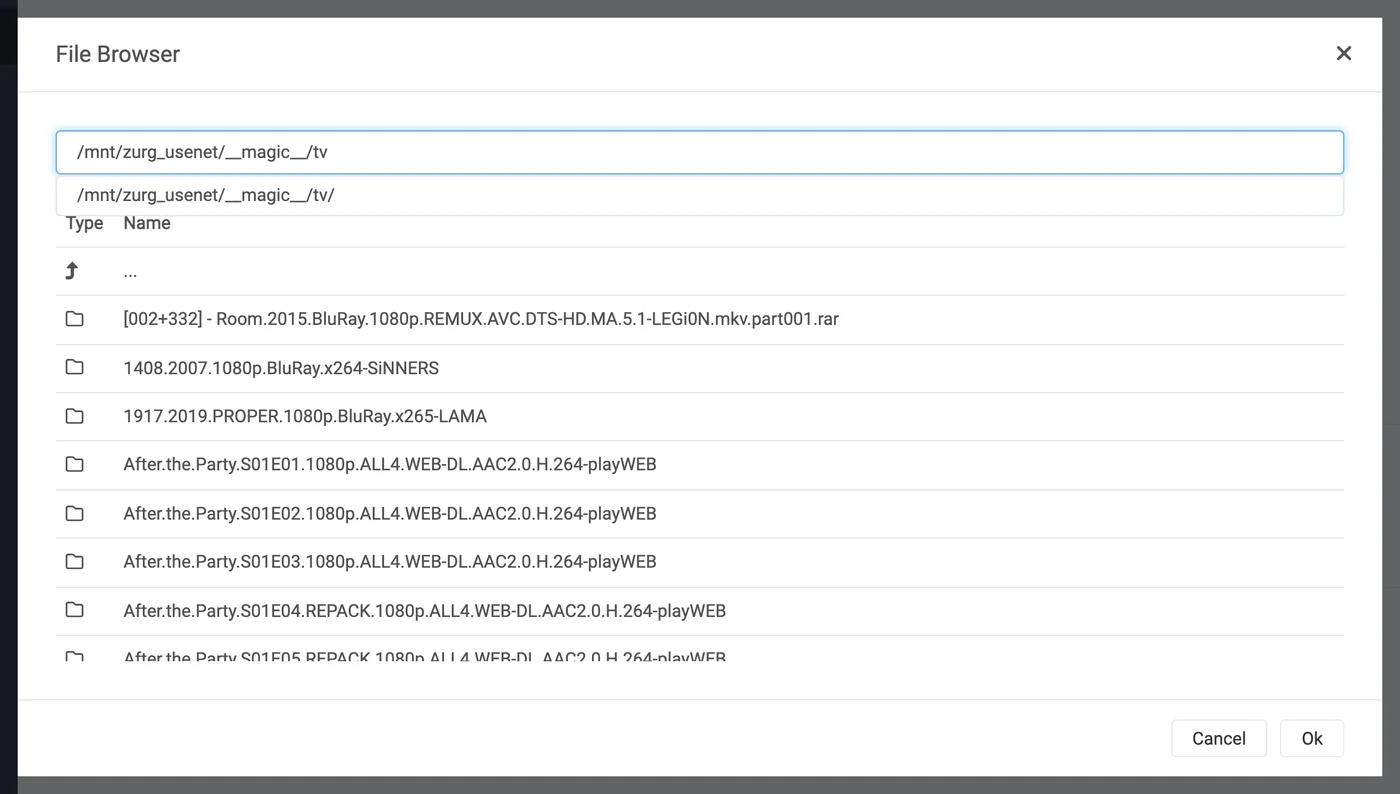Click folder icon for After.the.Party.S01E01 row
The image size is (1400, 794).
(x=74, y=464)
